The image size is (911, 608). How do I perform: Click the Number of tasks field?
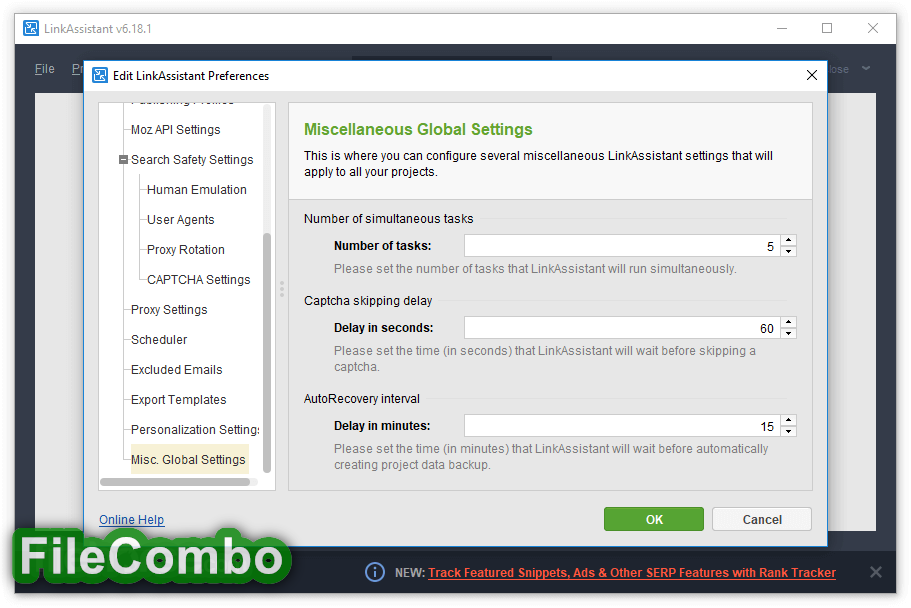point(622,246)
